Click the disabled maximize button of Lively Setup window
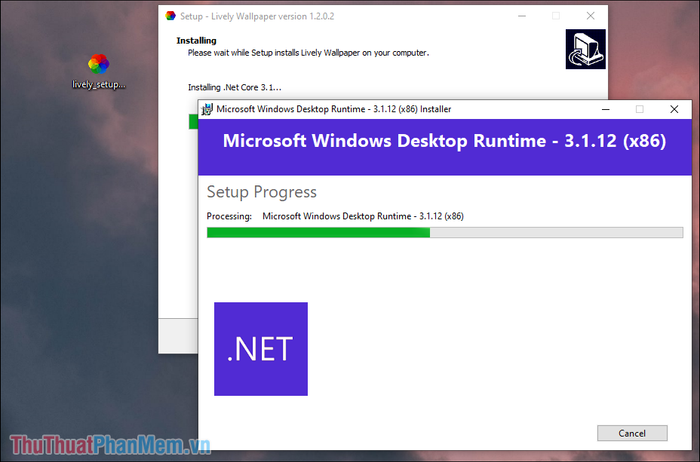This screenshot has width=700, height=462. (x=556, y=16)
